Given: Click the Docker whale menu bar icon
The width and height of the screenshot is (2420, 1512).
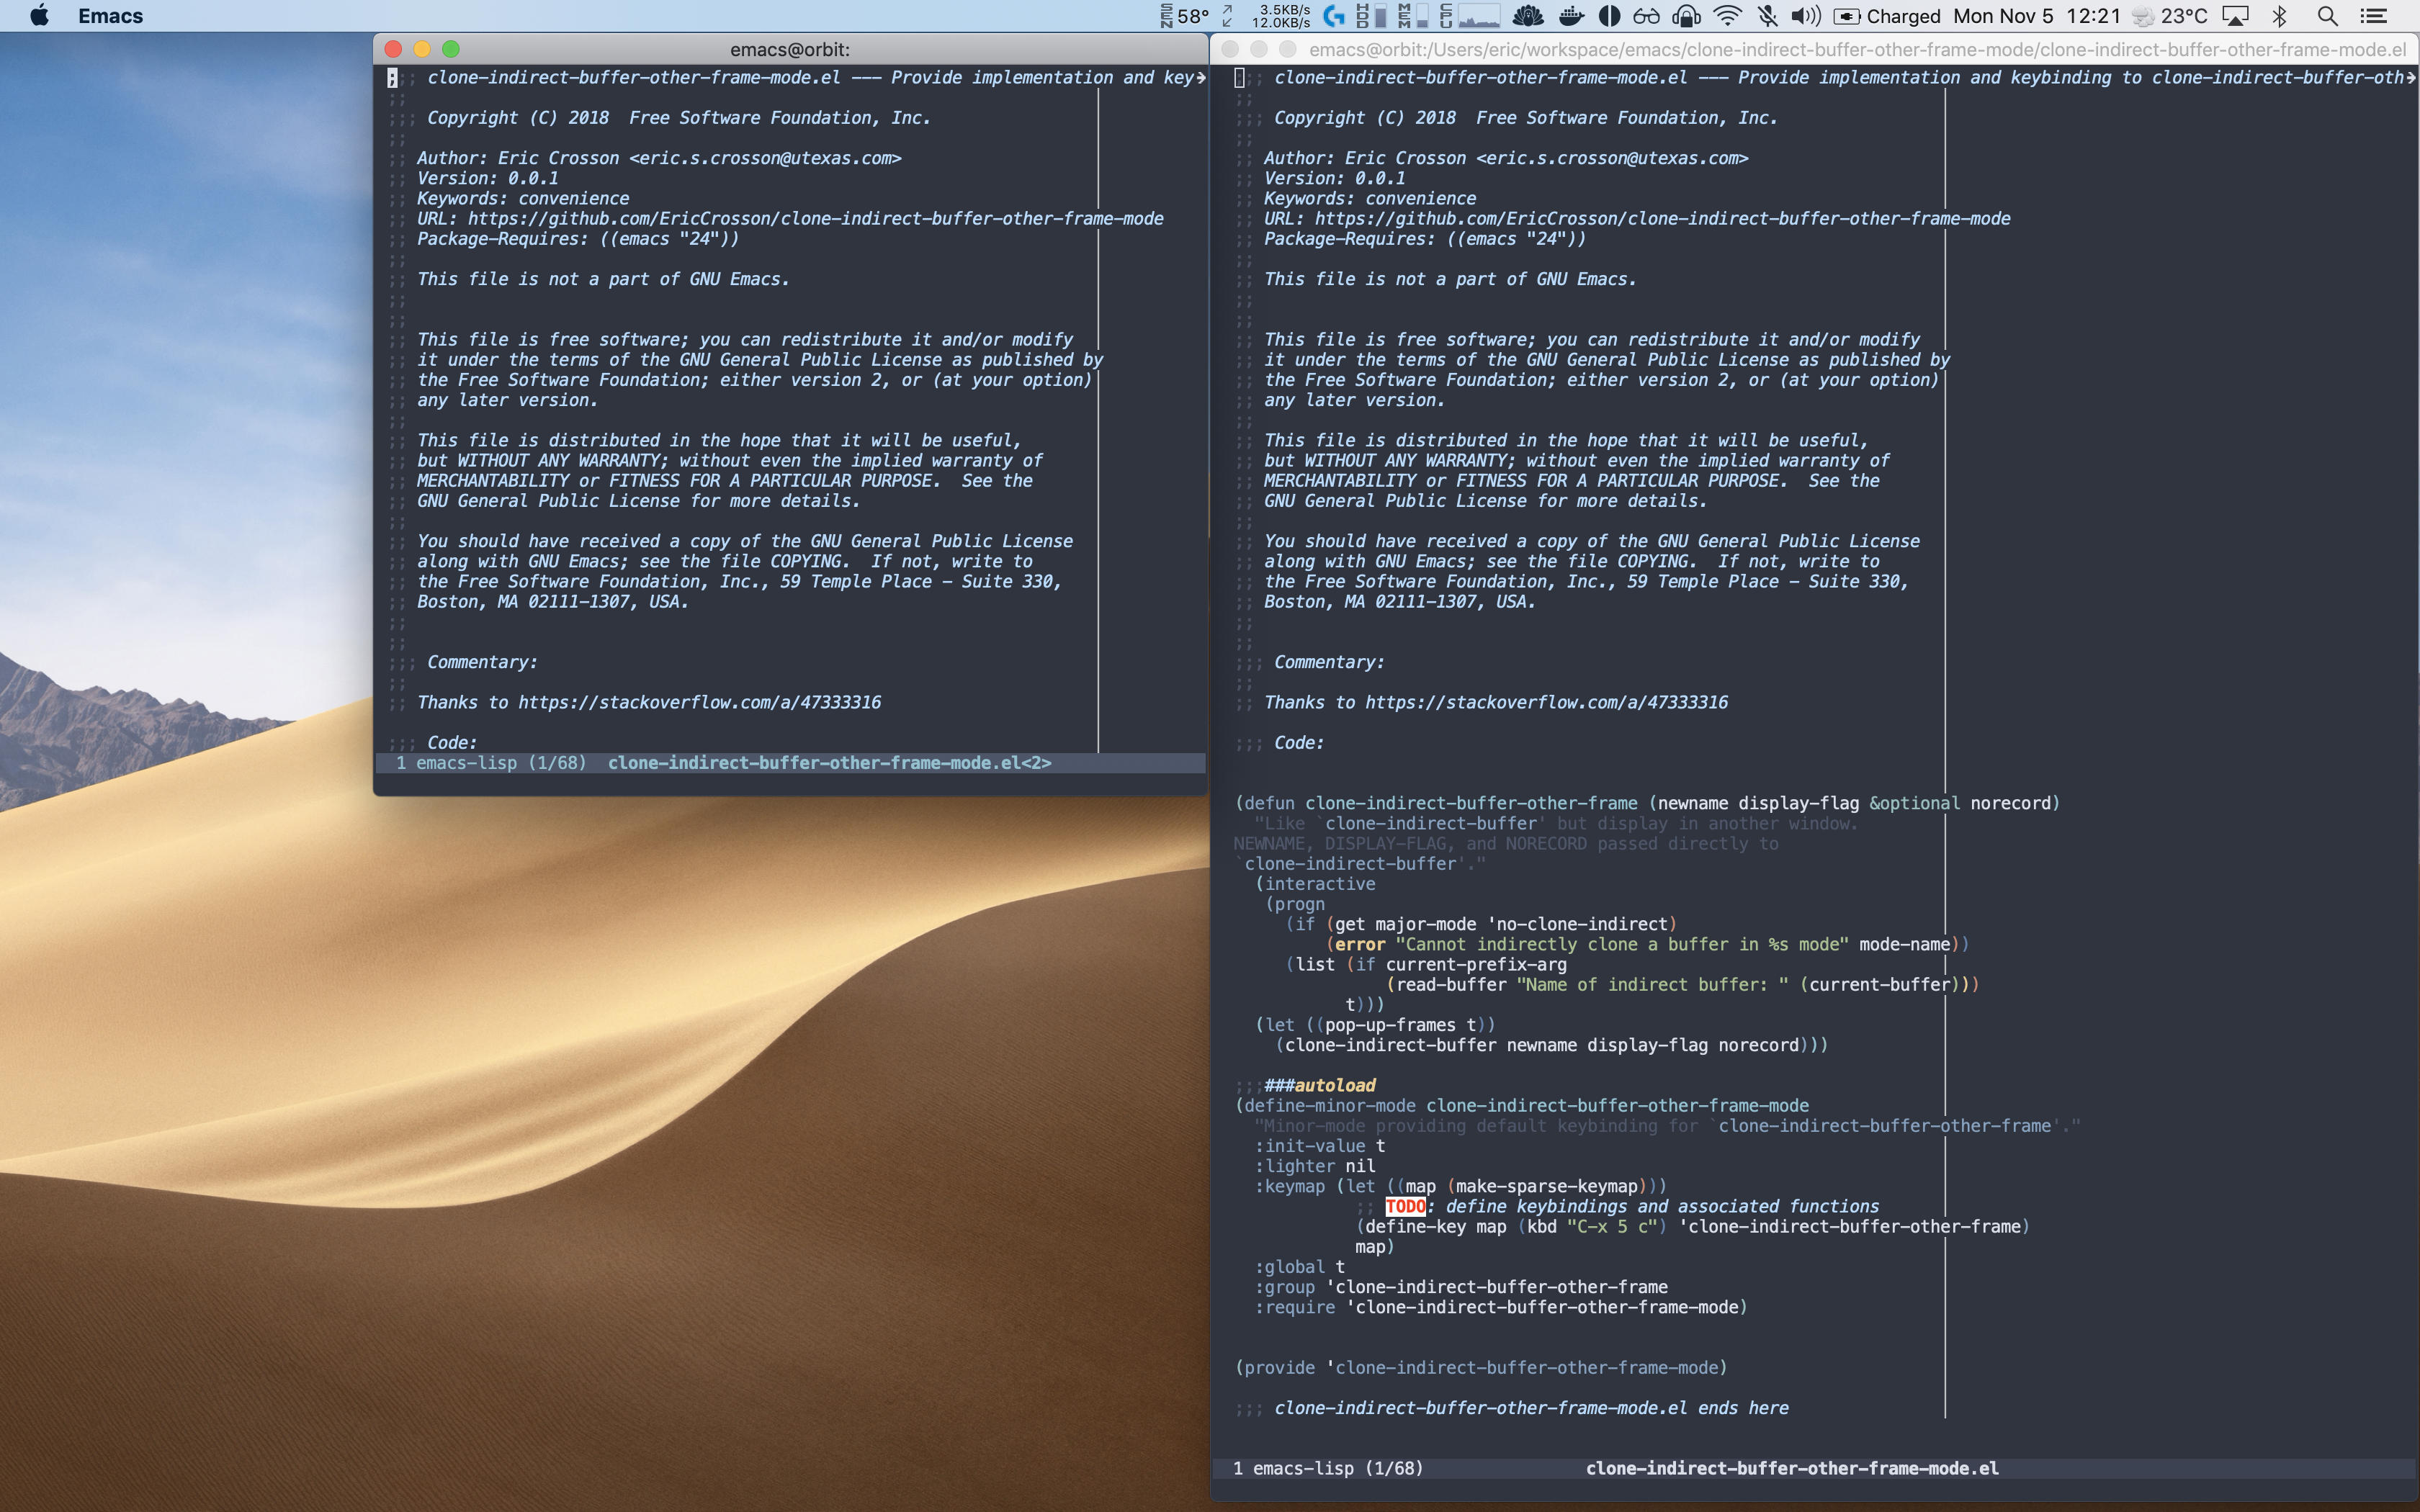Looking at the screenshot, I should coord(1570,16).
